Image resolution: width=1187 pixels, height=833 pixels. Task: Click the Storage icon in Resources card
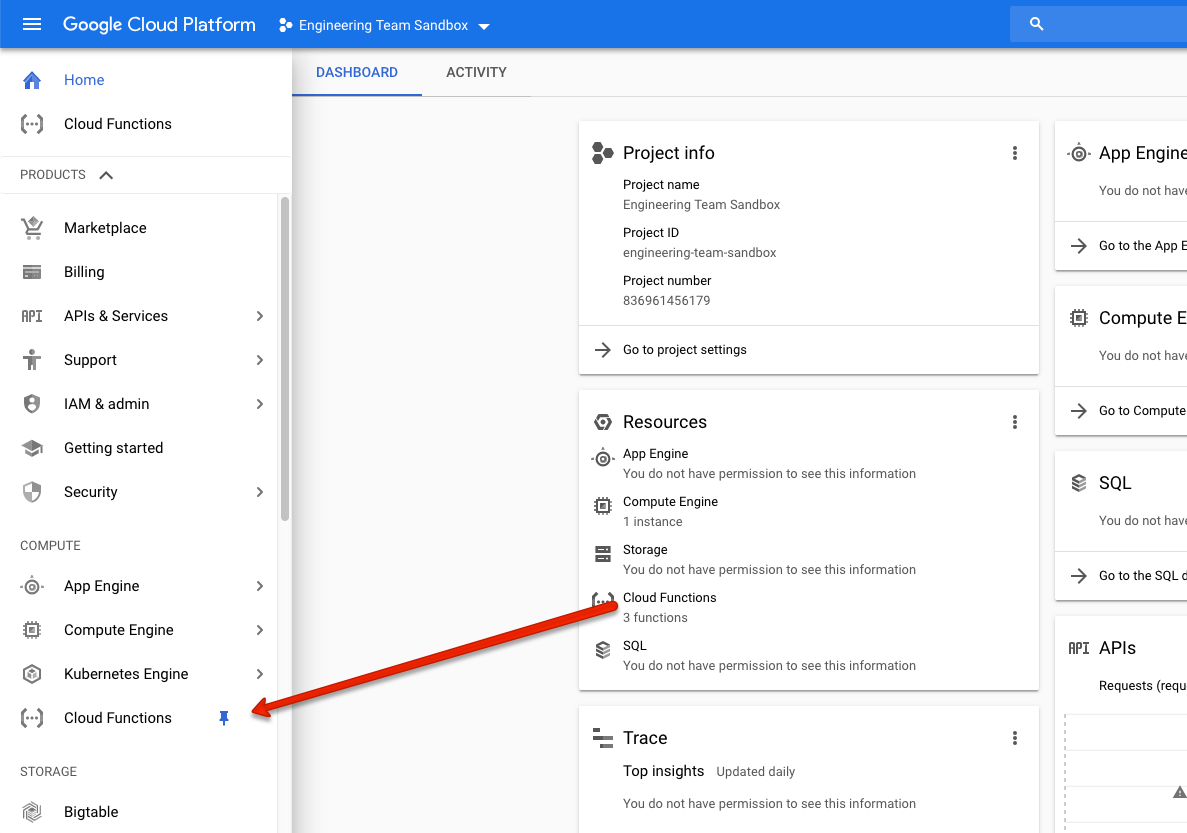click(x=603, y=554)
